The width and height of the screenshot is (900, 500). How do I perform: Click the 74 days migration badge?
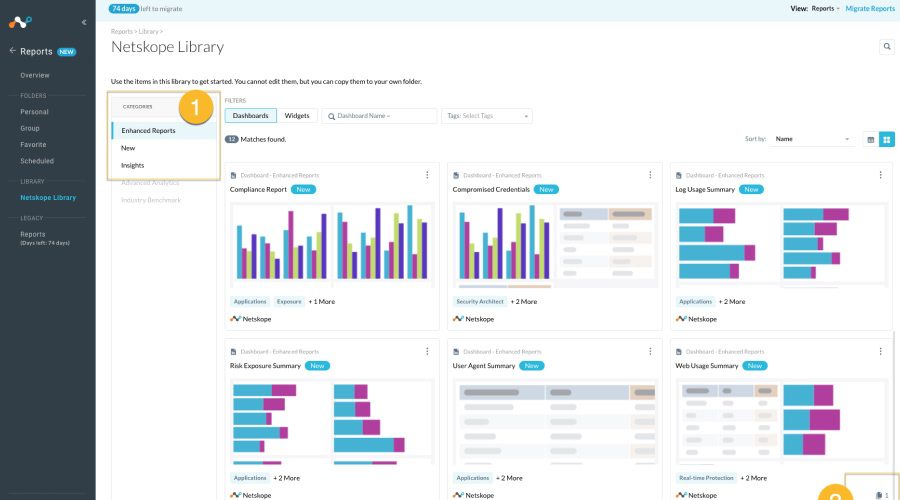[x=123, y=9]
